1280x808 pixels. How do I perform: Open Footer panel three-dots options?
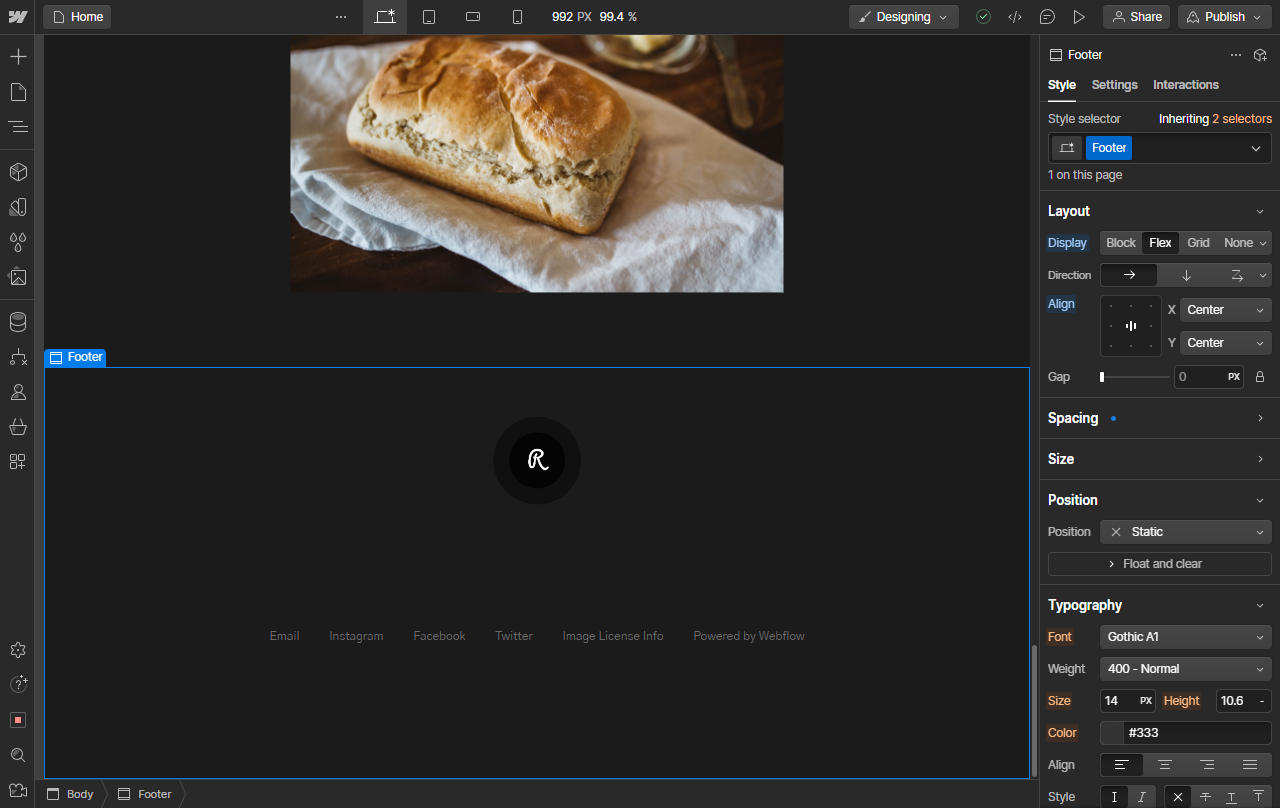[1236, 55]
